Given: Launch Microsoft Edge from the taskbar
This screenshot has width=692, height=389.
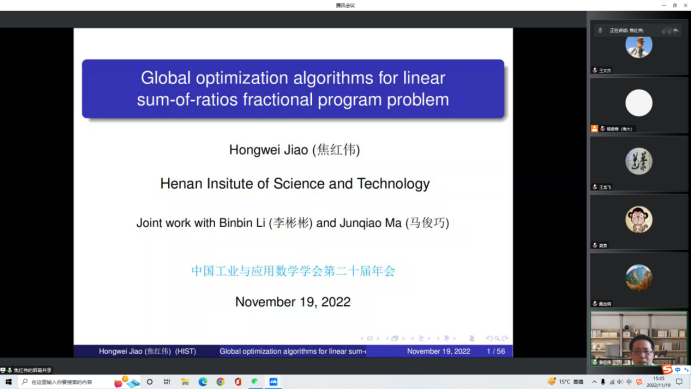Looking at the screenshot, I should click(203, 382).
